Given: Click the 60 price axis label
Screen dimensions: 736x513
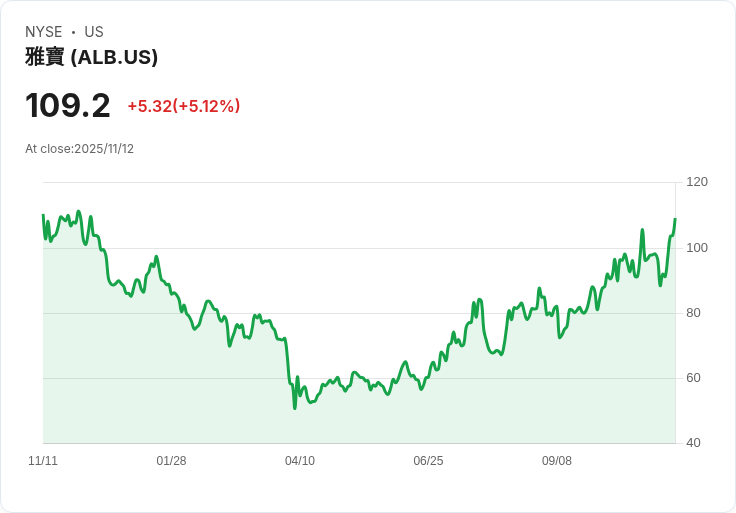Looking at the screenshot, I should (x=694, y=378).
